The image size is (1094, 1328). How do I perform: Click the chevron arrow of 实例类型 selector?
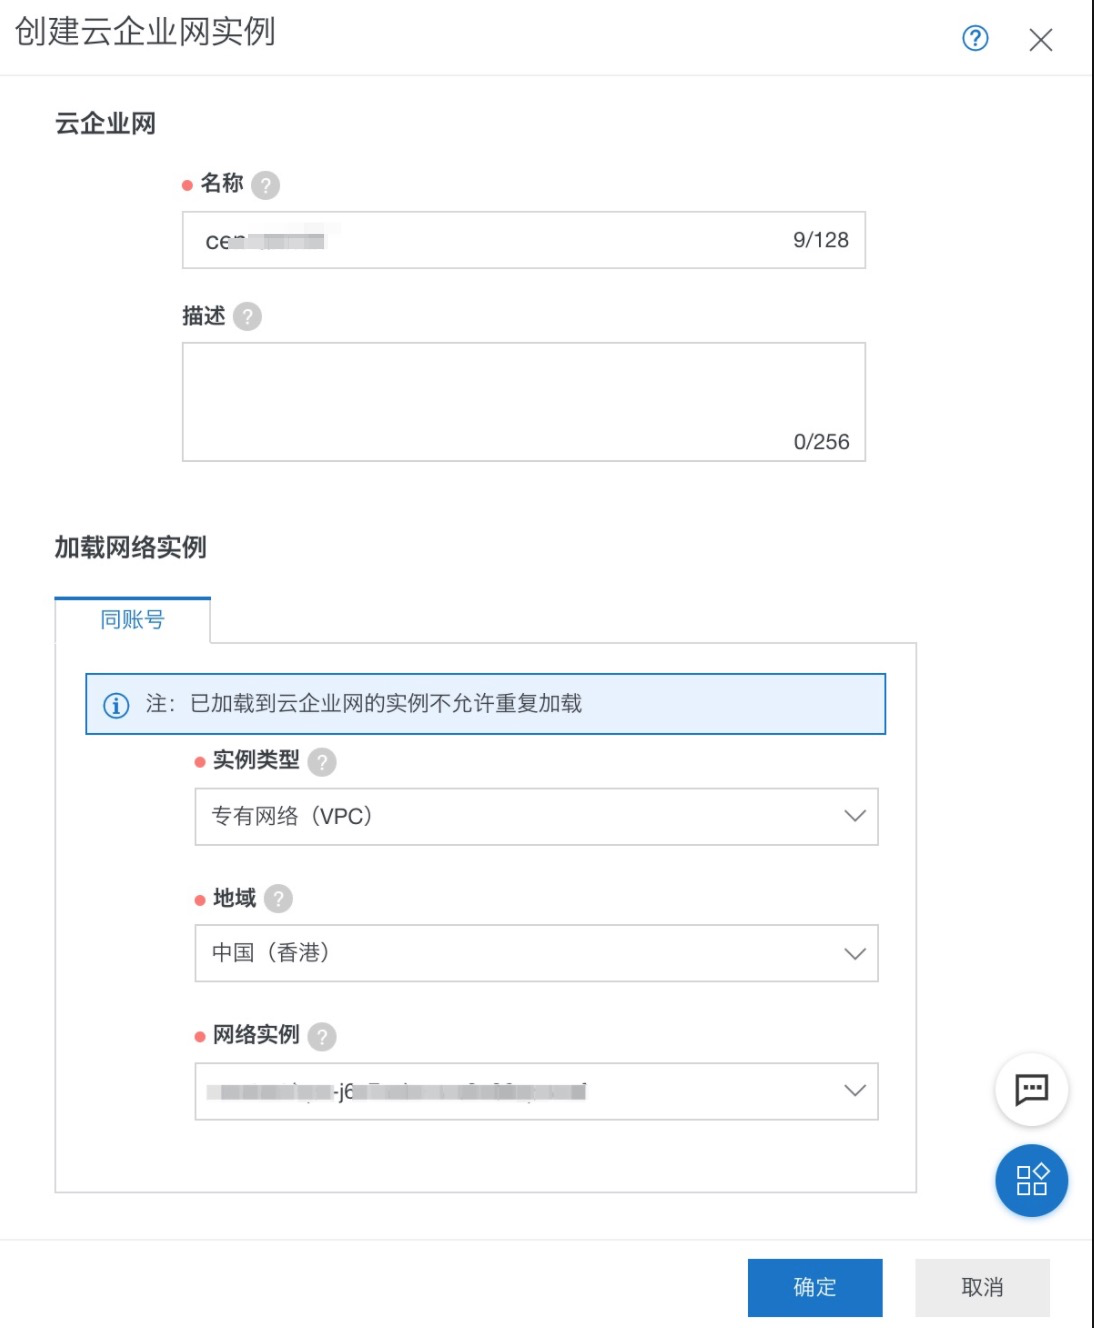pyautogui.click(x=854, y=816)
